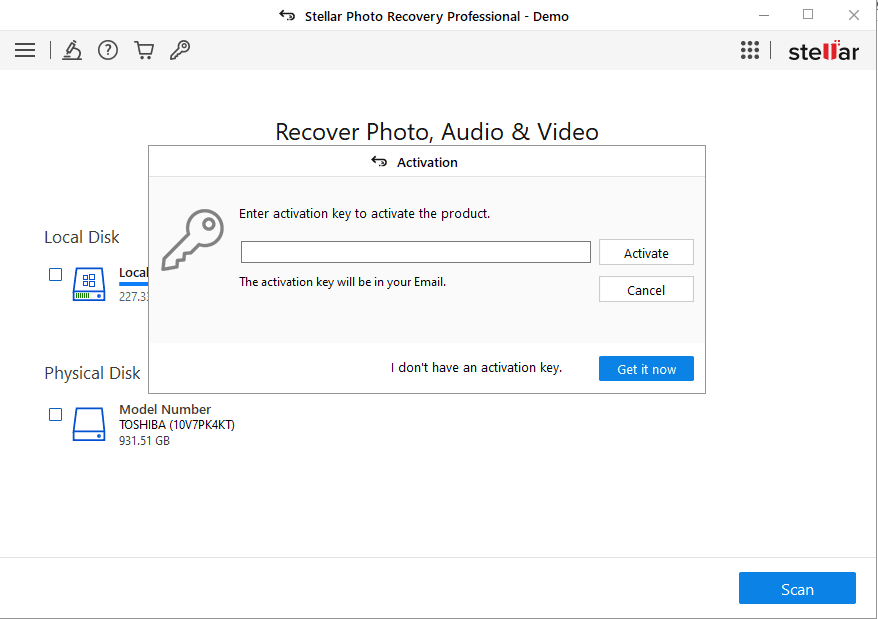Minimize the Stellar Photo Recovery window
This screenshot has width=878, height=619.
(x=762, y=15)
